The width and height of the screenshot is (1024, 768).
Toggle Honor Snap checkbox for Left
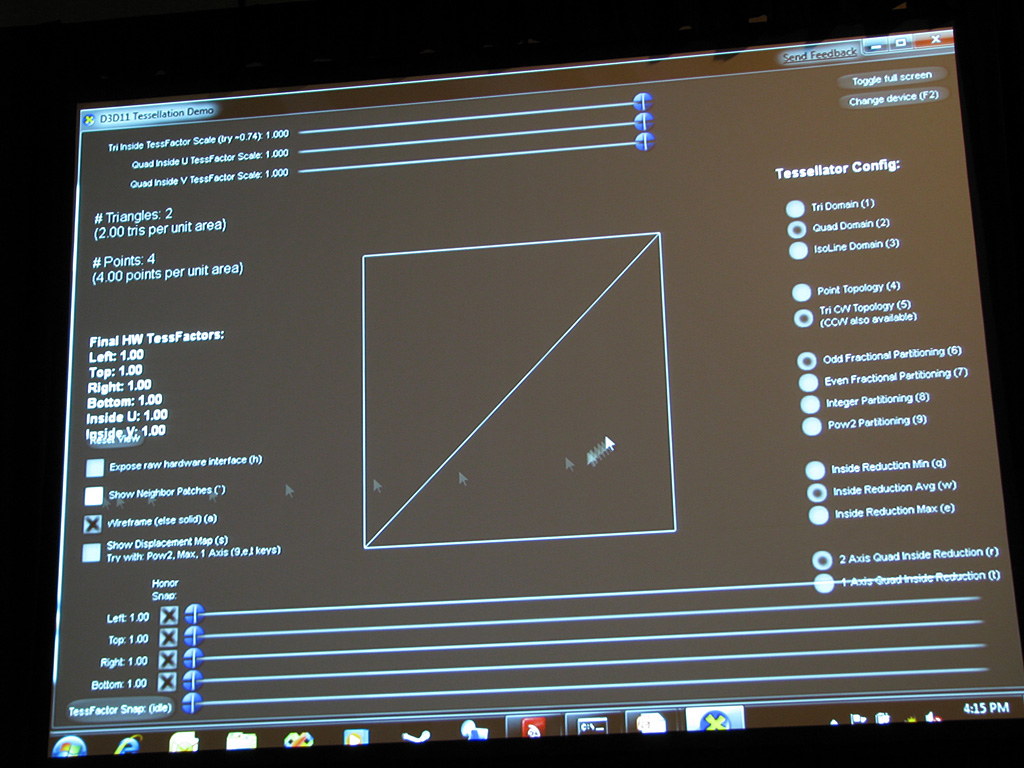point(168,615)
